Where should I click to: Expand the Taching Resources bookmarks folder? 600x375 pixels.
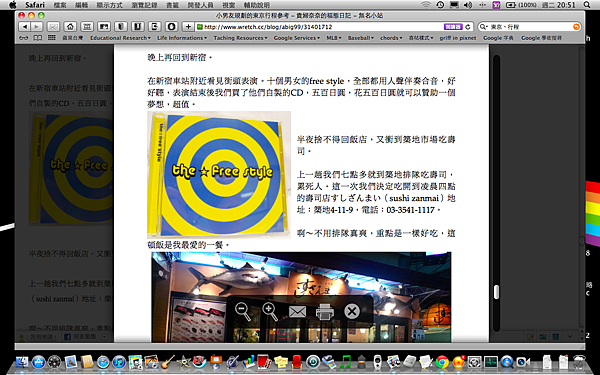click(x=240, y=38)
